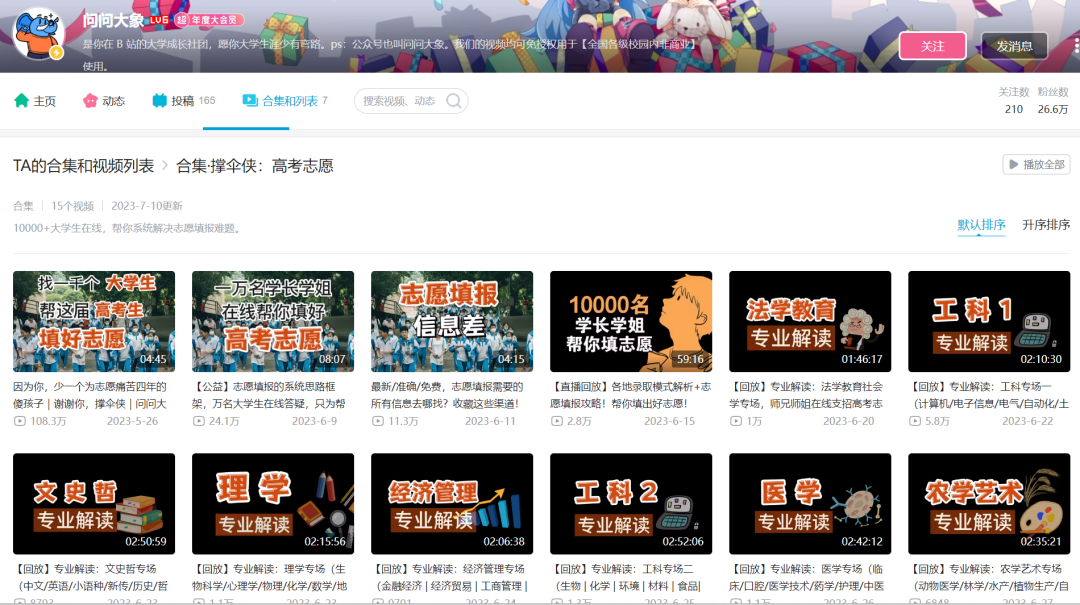Screen dimensions: 1080x605
Task: Click the 播放全部 button
Action: click(x=1036, y=165)
